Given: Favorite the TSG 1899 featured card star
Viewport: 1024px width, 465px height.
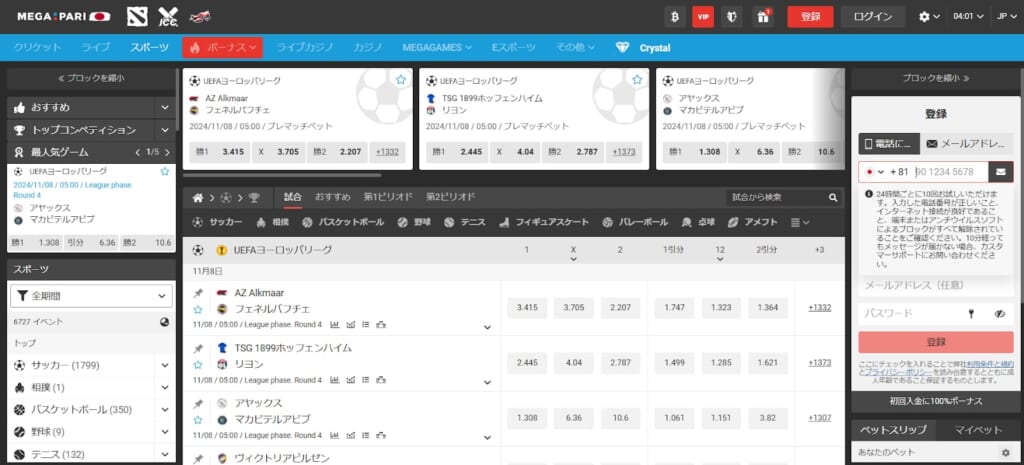Looking at the screenshot, I should [637, 80].
